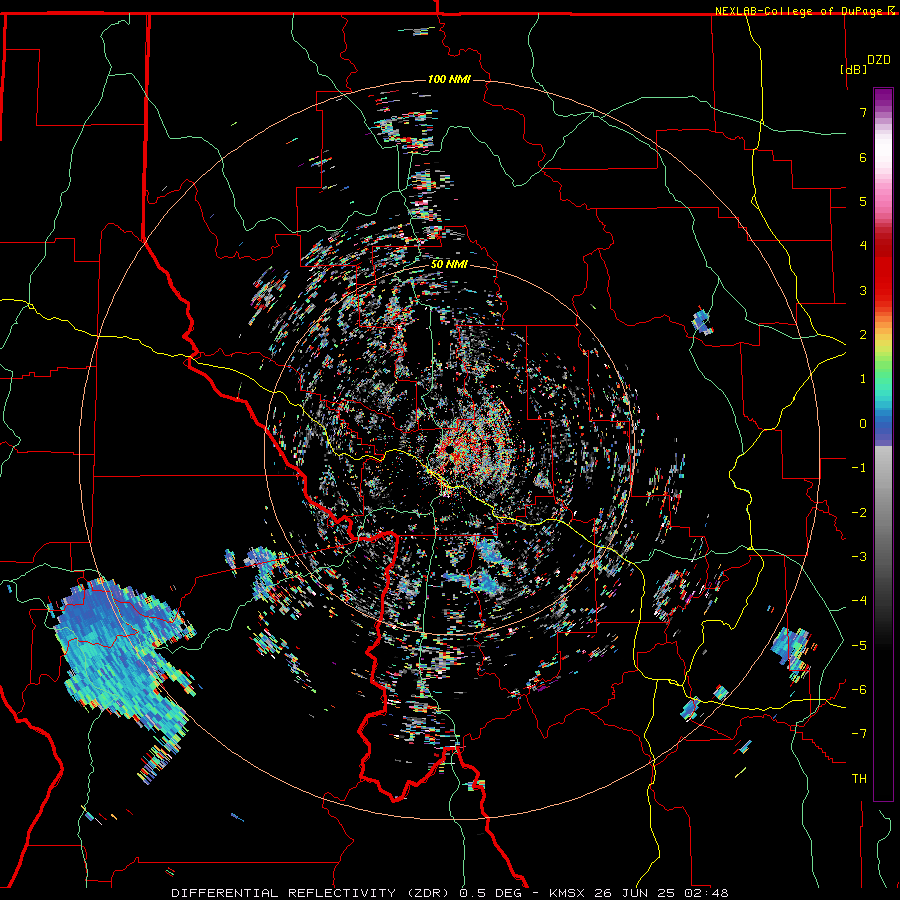Click the -6 value on the color scale
The width and height of the screenshot is (900, 900).
click(859, 690)
